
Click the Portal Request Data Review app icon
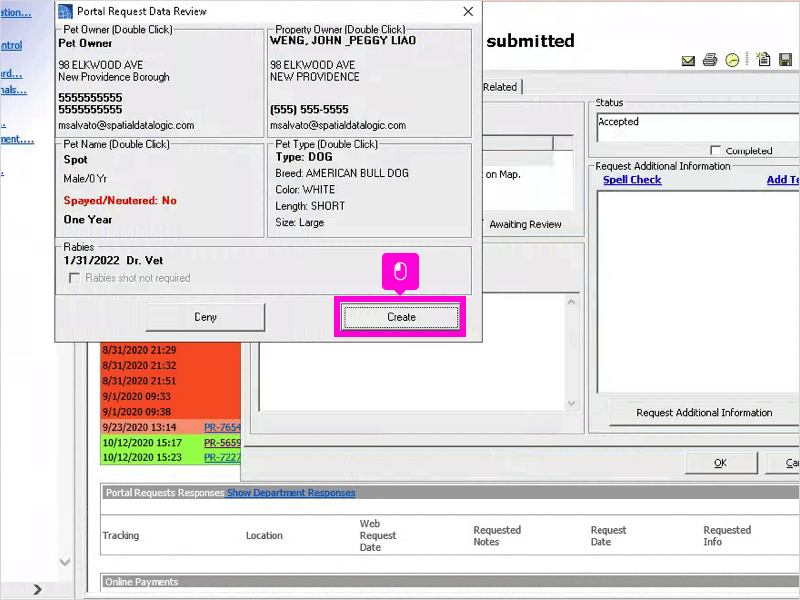click(65, 11)
